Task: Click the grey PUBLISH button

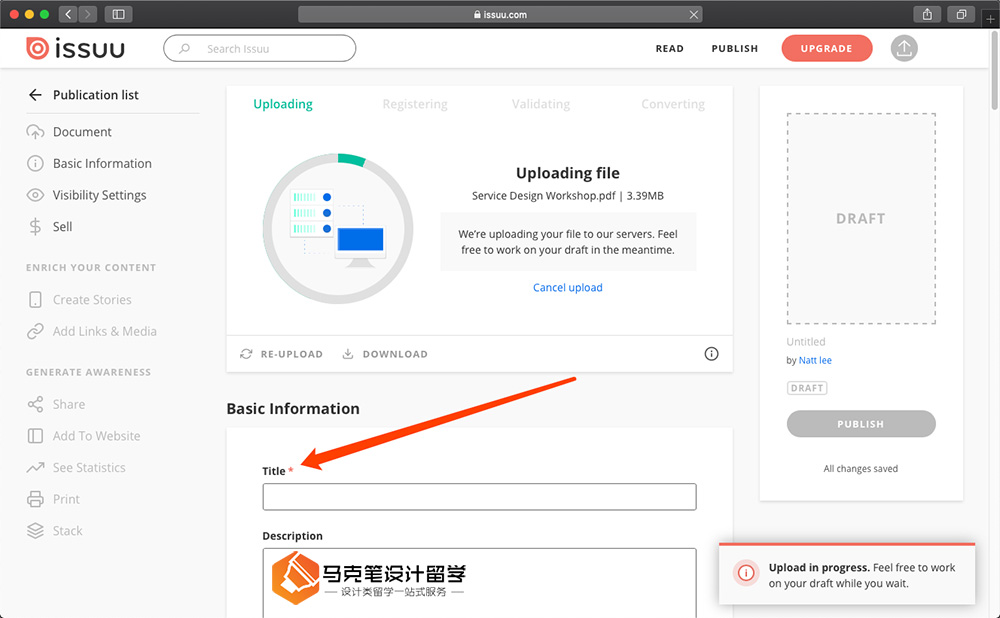Action: point(861,424)
